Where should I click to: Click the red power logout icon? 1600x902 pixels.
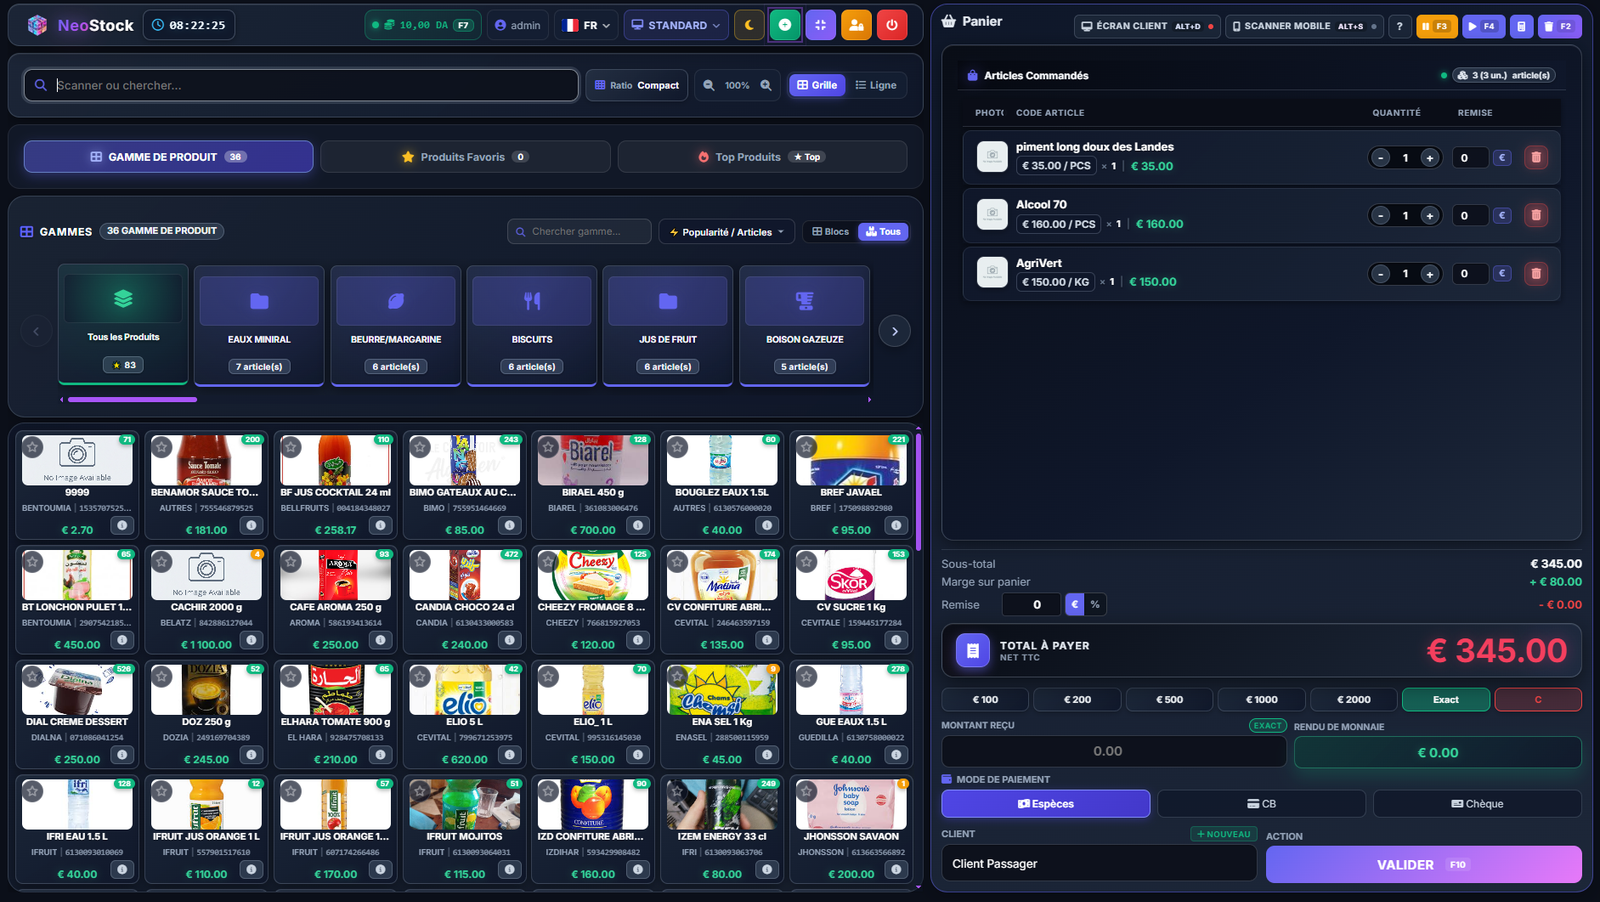(892, 25)
